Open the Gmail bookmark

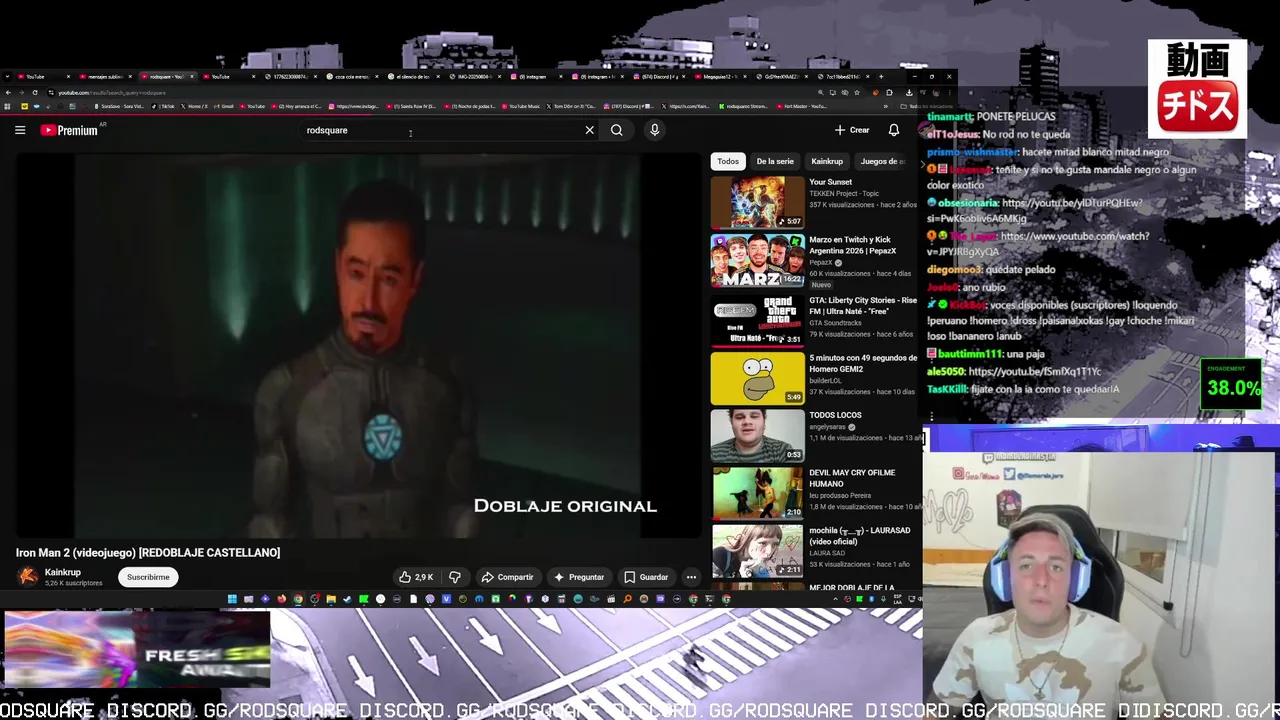(224, 106)
